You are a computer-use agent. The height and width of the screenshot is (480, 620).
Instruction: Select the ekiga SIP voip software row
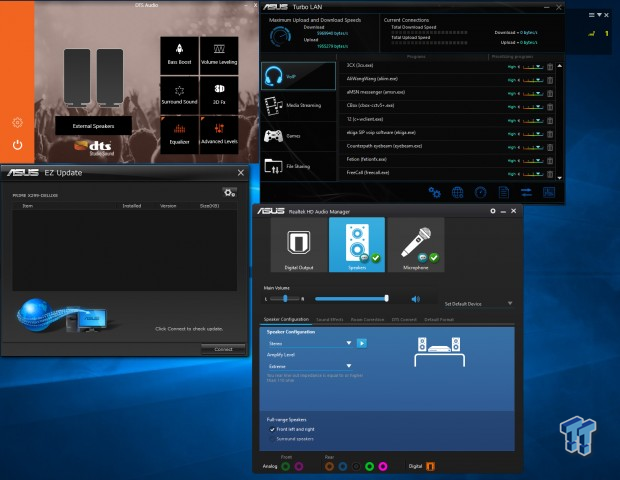click(448, 133)
